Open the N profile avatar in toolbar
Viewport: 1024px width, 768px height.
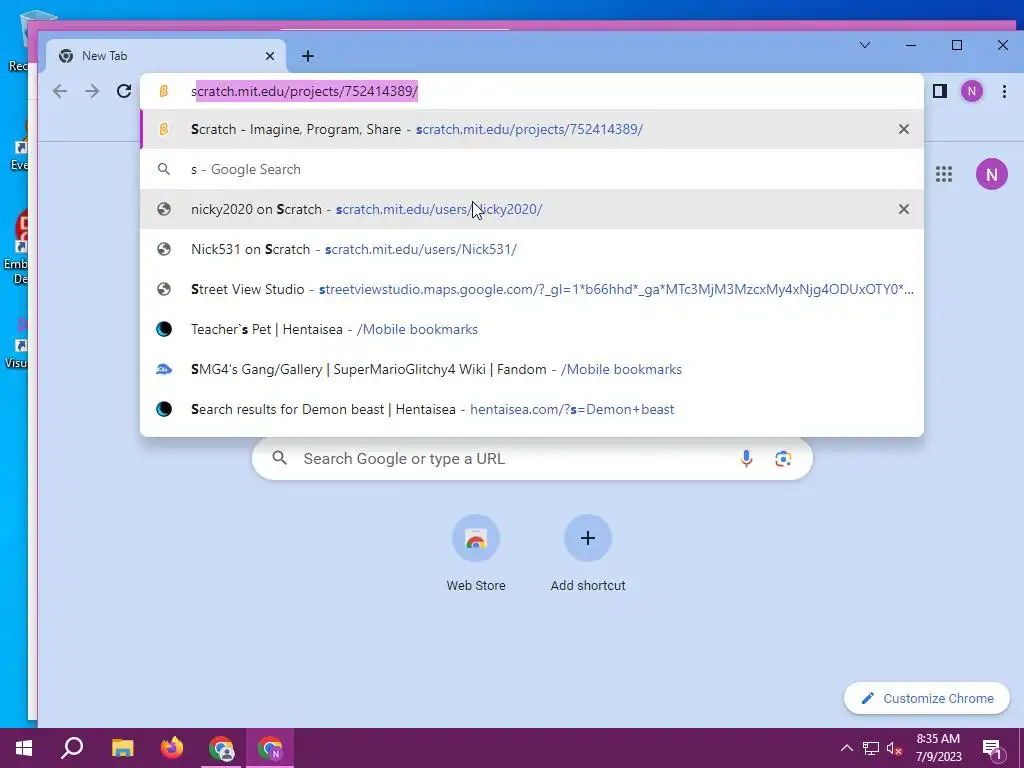(x=972, y=91)
